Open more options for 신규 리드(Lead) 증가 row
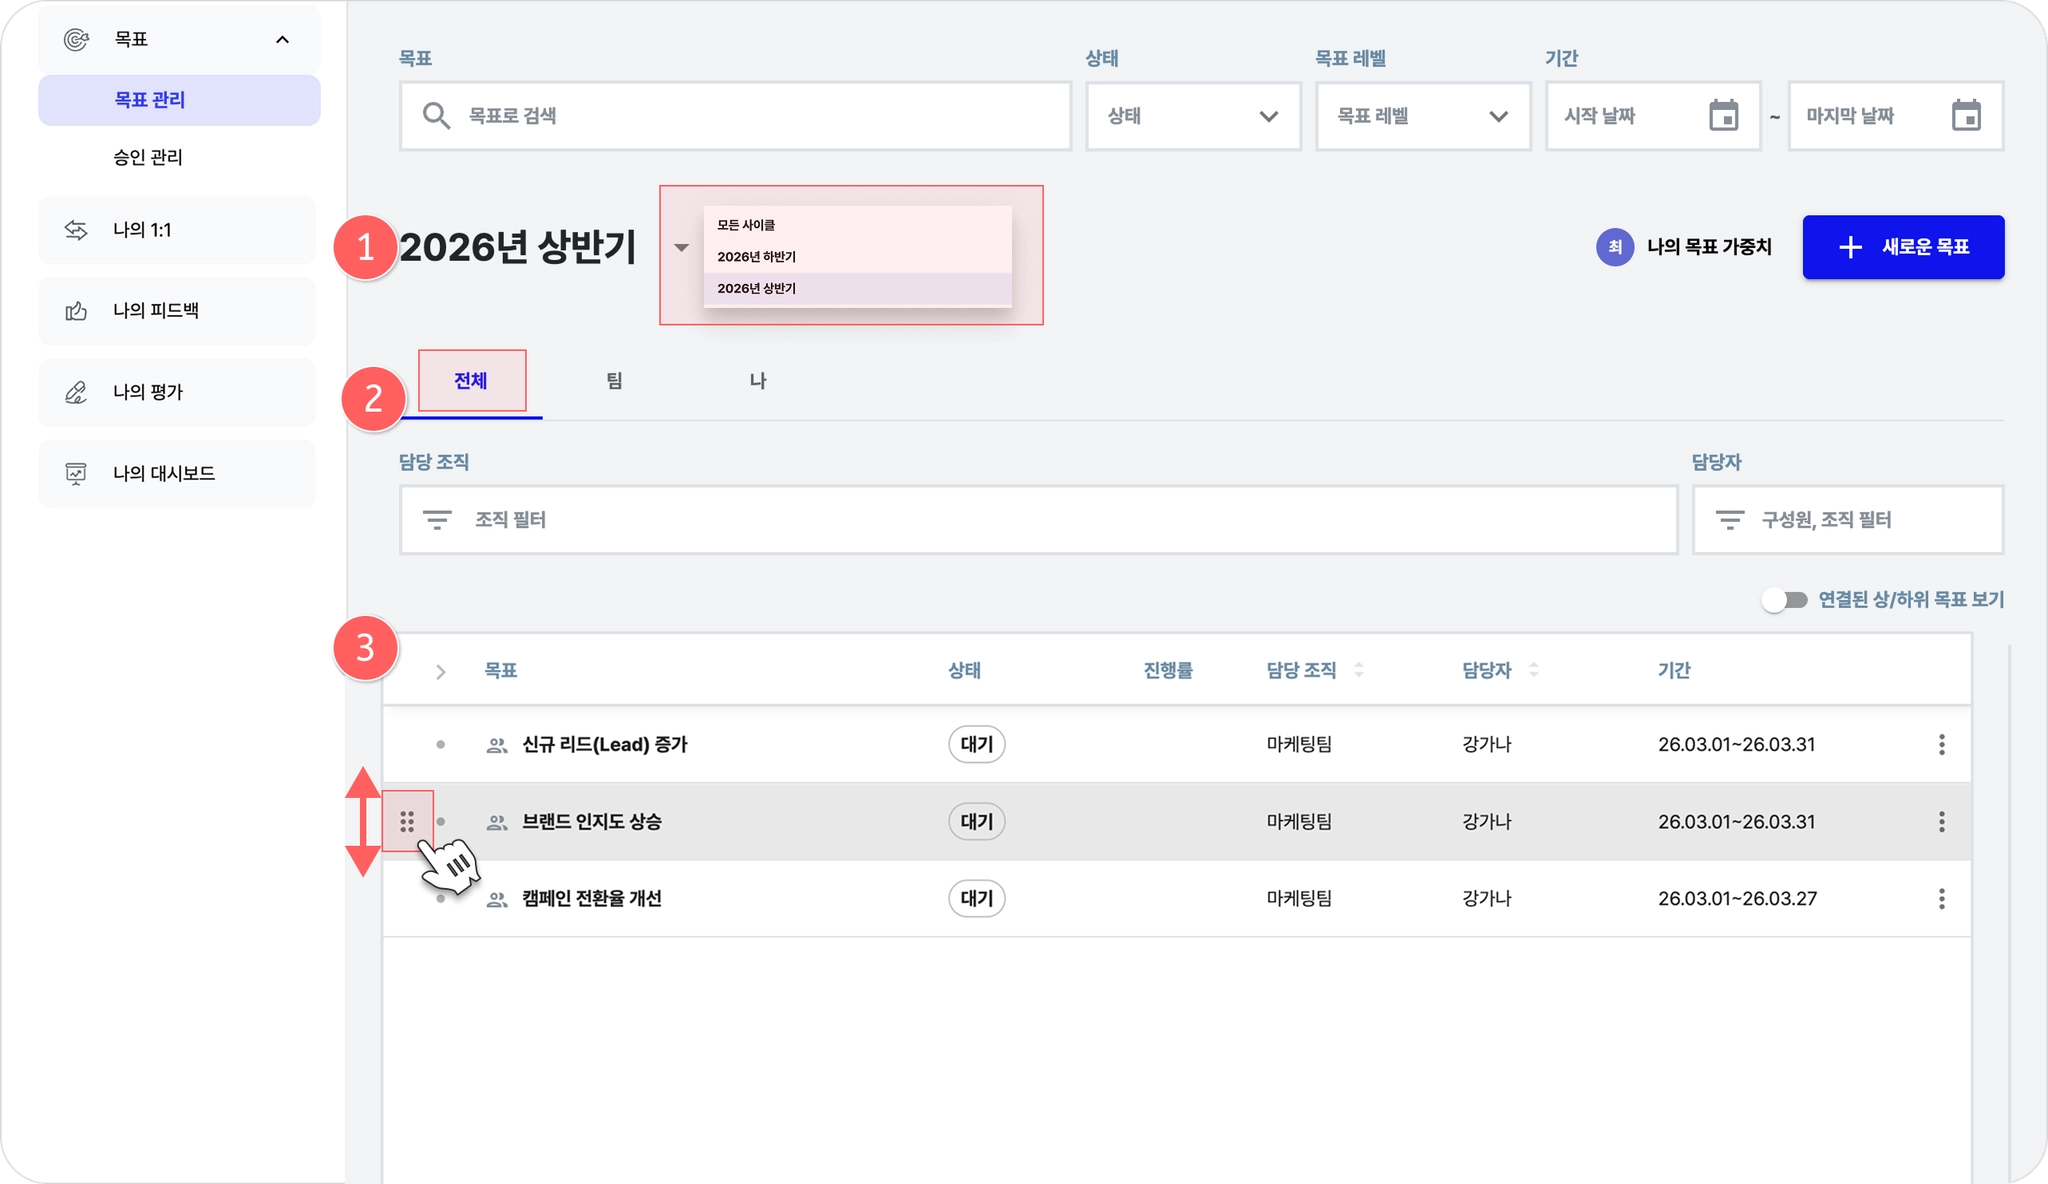This screenshot has height=1184, width=2048. (1941, 744)
